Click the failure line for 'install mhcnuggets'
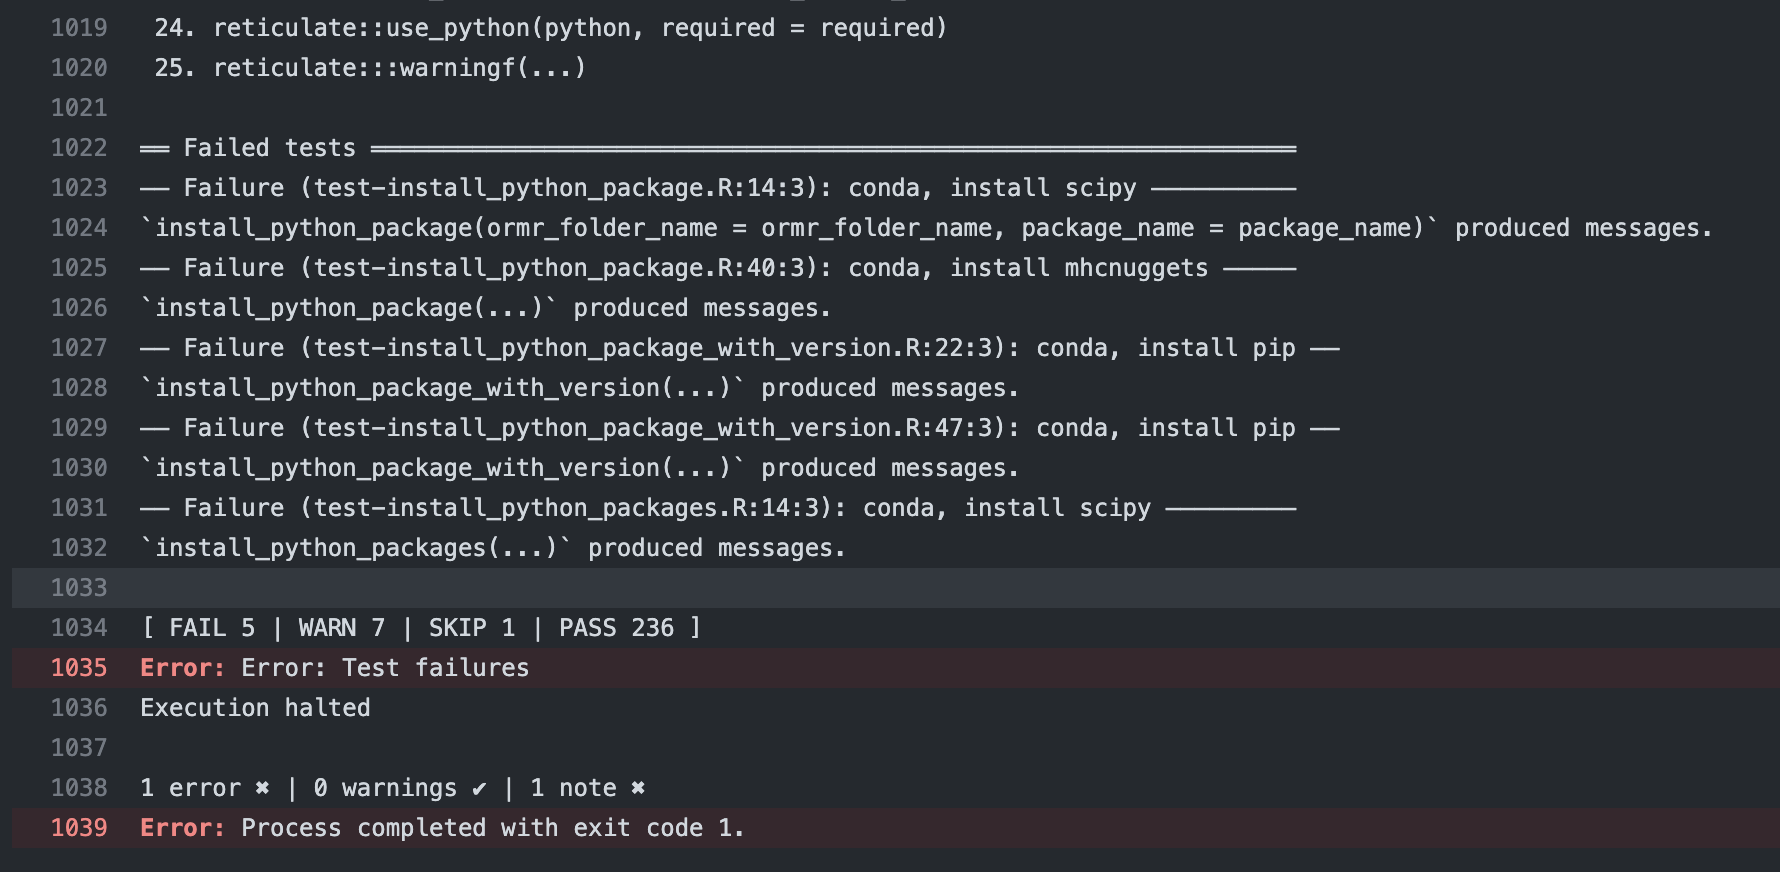Viewport: 1780px width, 872px height. point(718,268)
